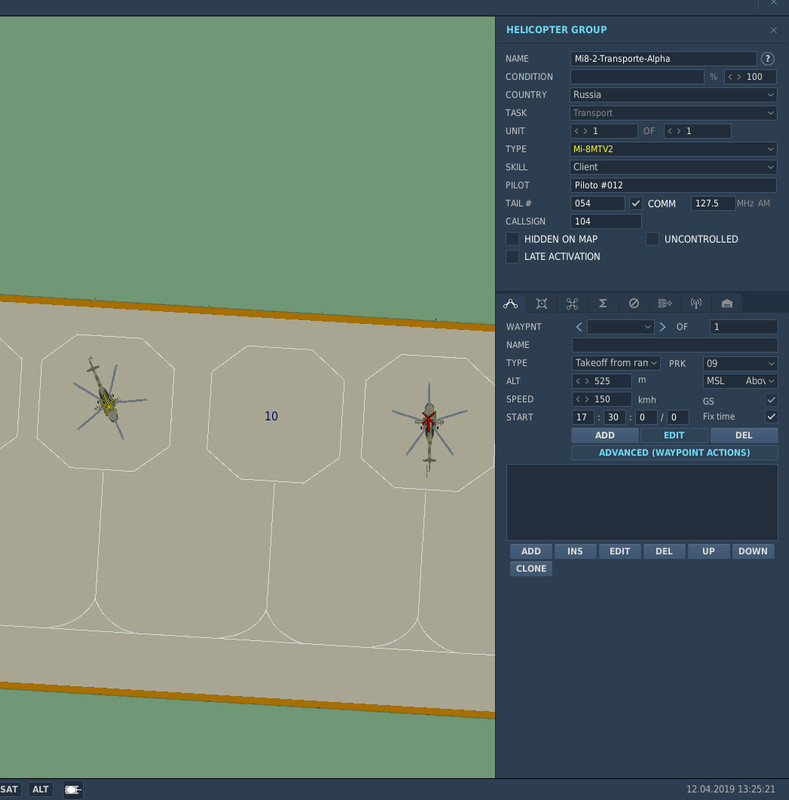
Task: Click the help question mark icon
Action: (767, 59)
